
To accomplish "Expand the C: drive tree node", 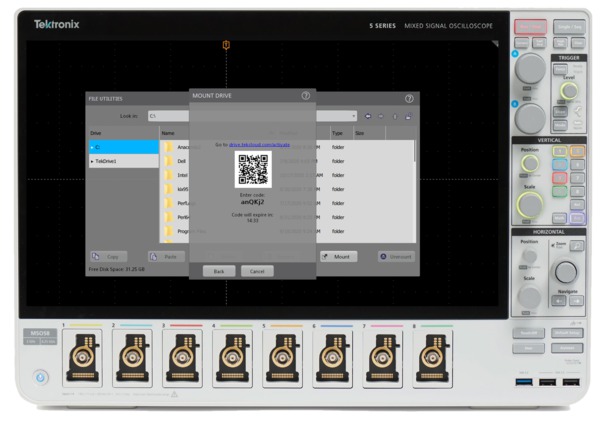I will tap(92, 146).
